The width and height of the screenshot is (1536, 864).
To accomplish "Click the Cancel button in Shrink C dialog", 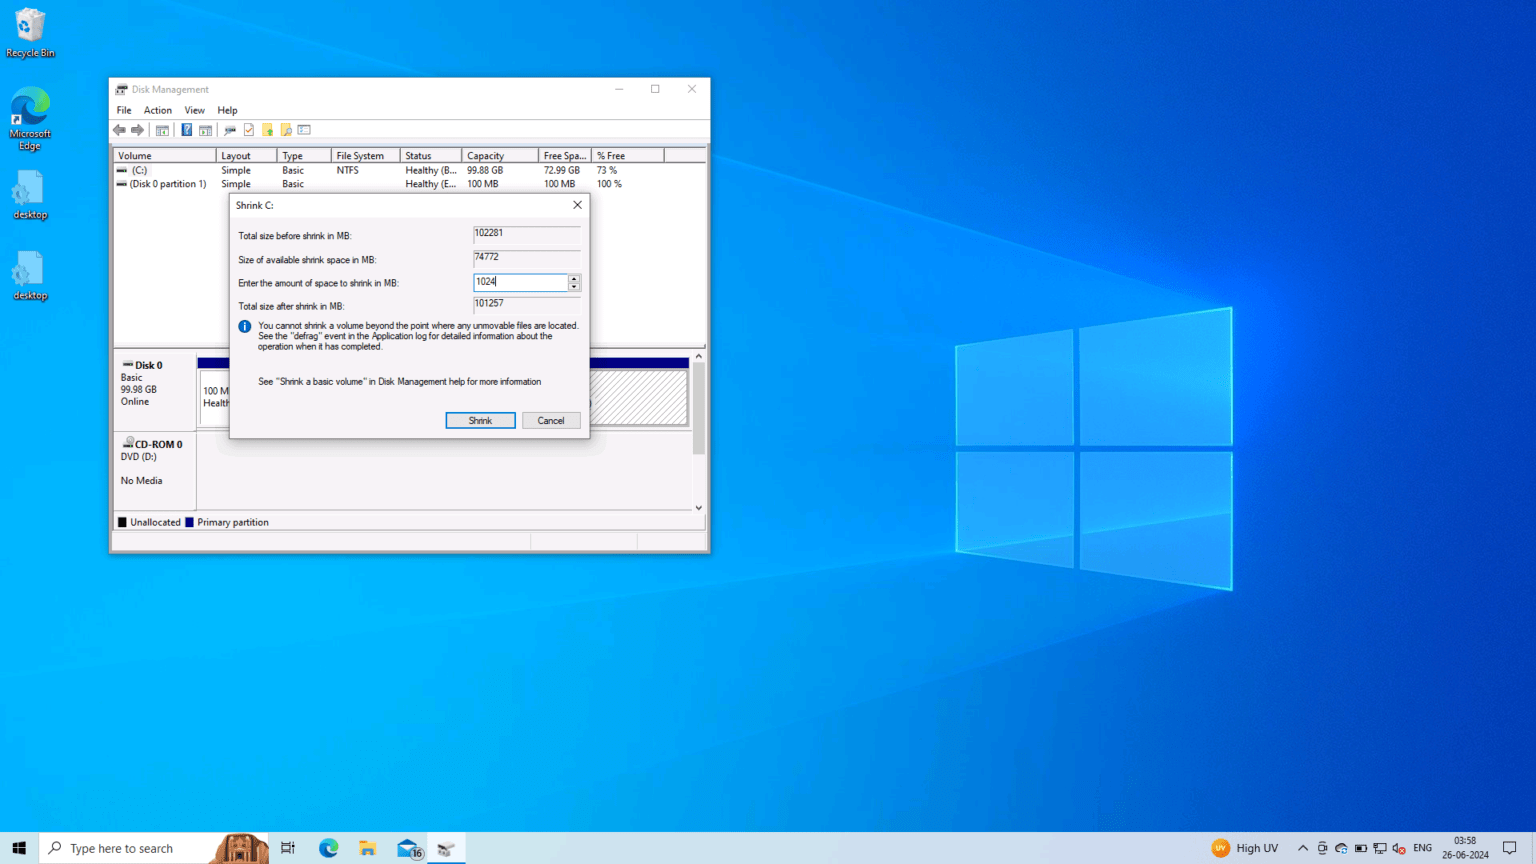I will [x=551, y=420].
